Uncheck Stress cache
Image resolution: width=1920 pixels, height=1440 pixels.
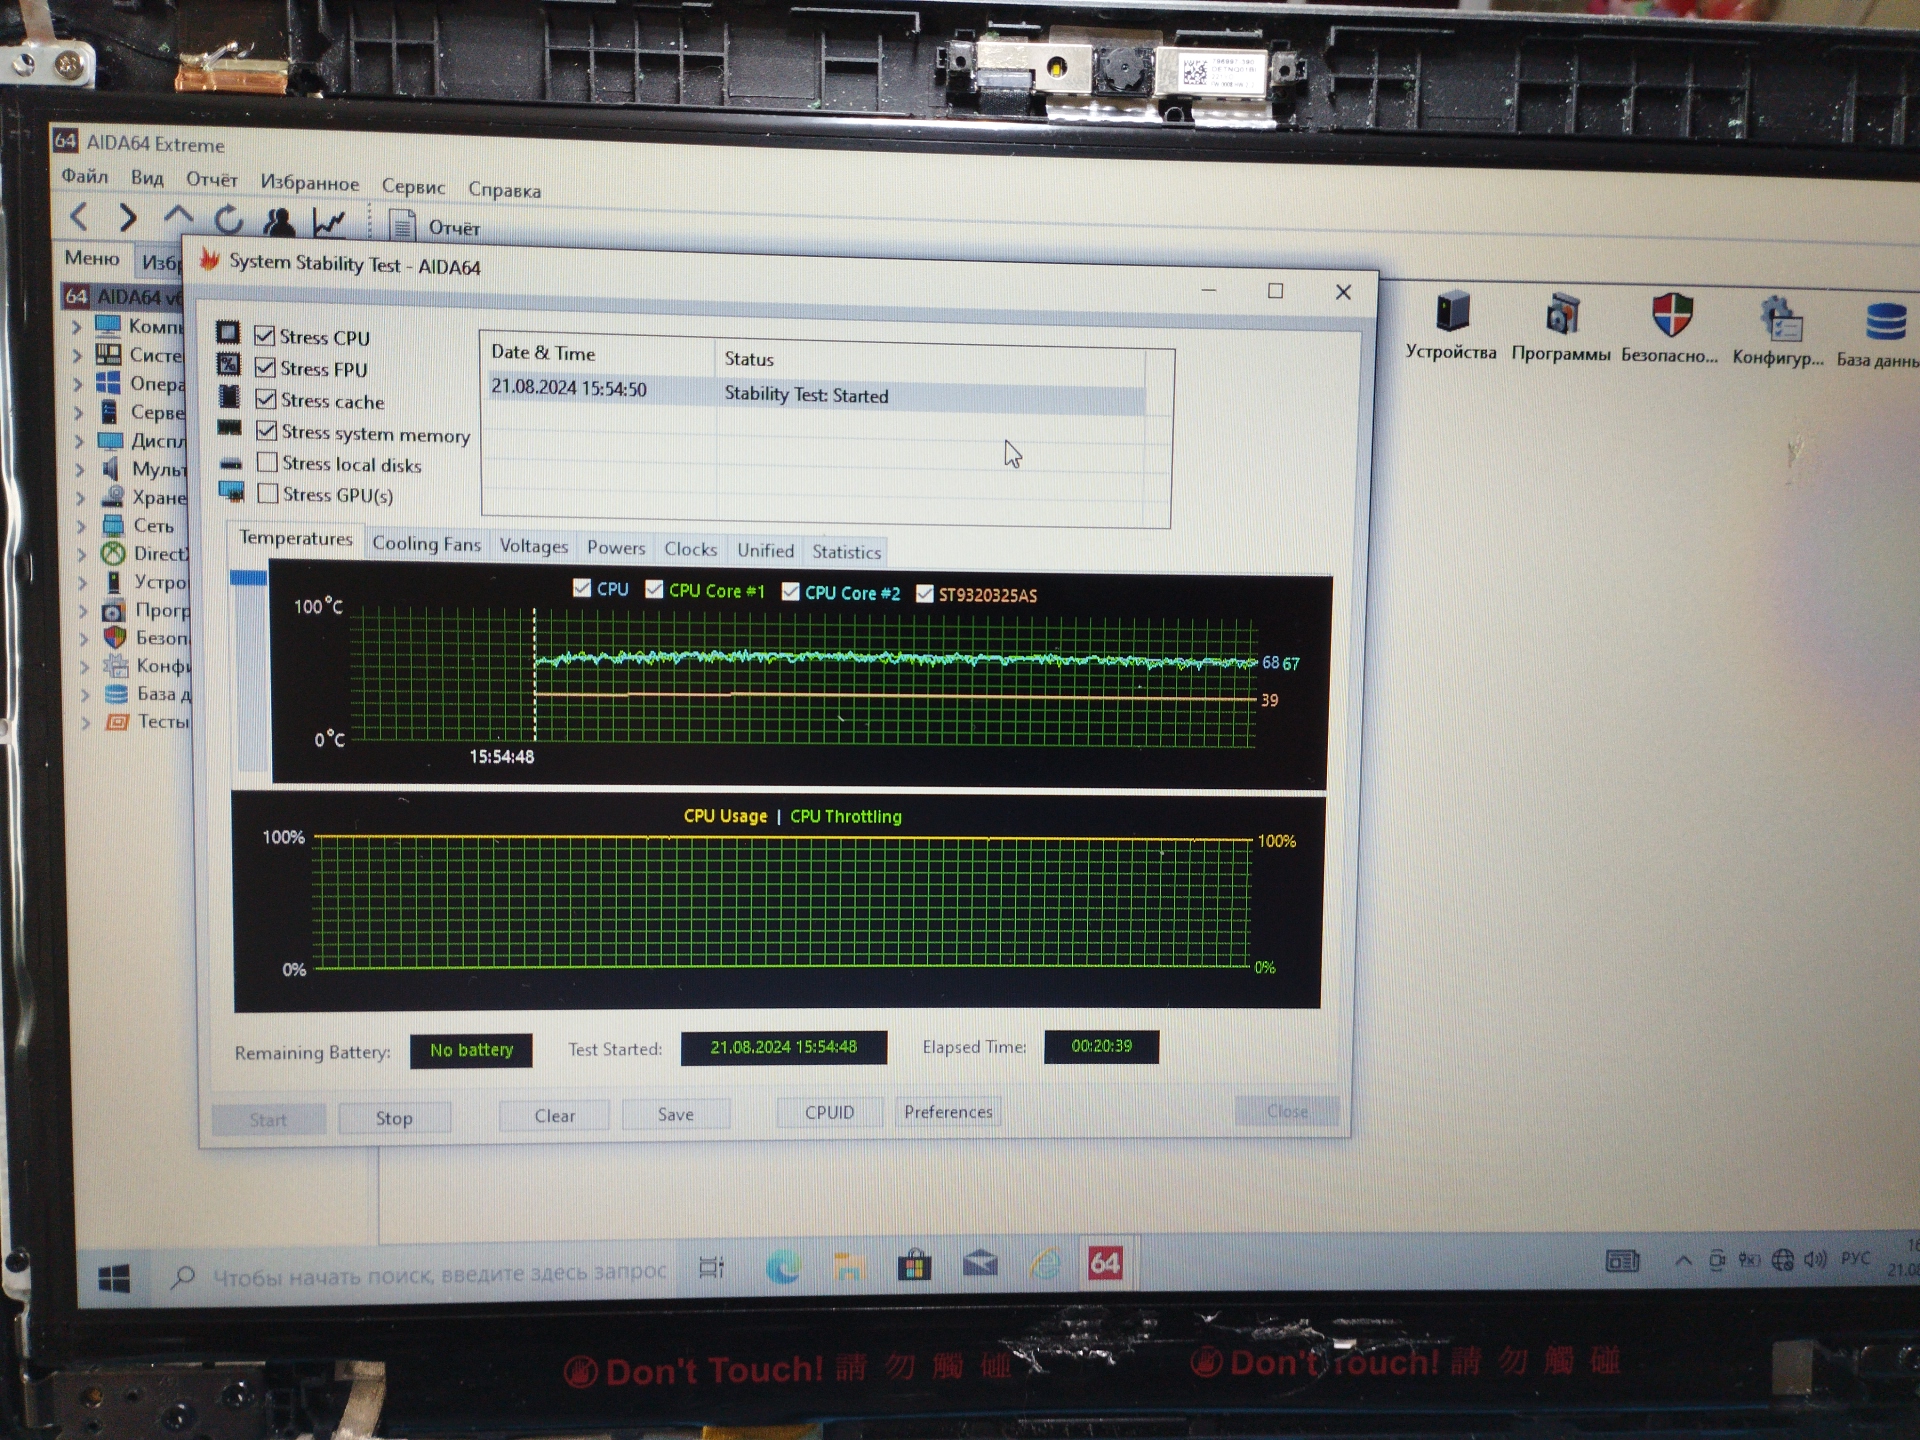coord(266,399)
